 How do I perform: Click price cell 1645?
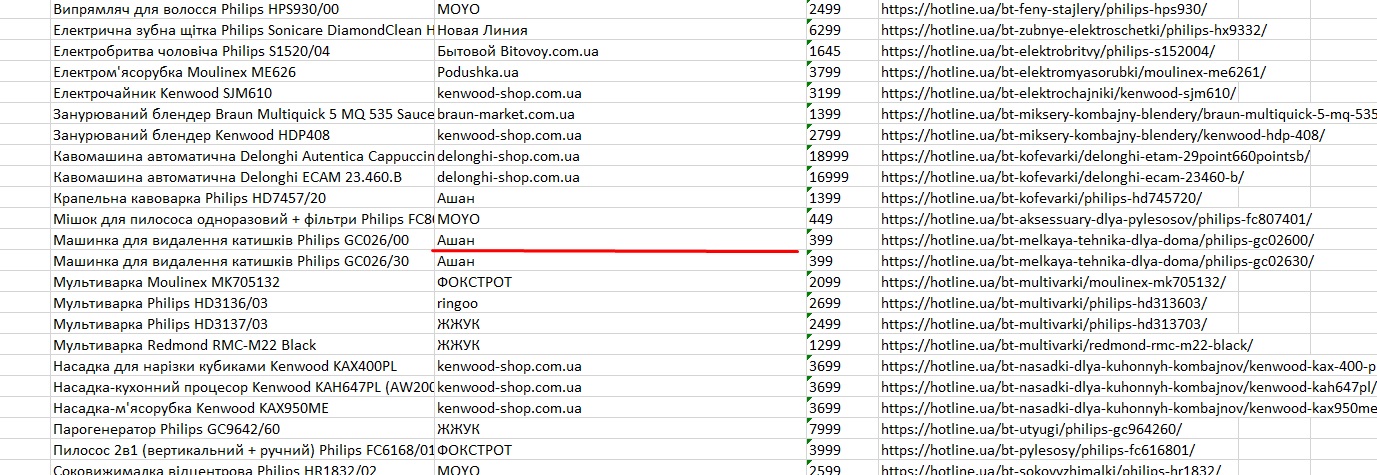[x=842, y=51]
